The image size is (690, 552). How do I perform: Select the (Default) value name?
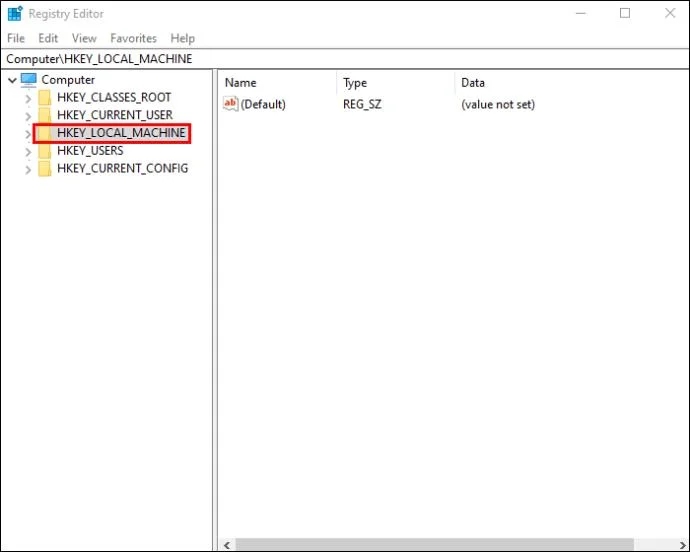263,104
